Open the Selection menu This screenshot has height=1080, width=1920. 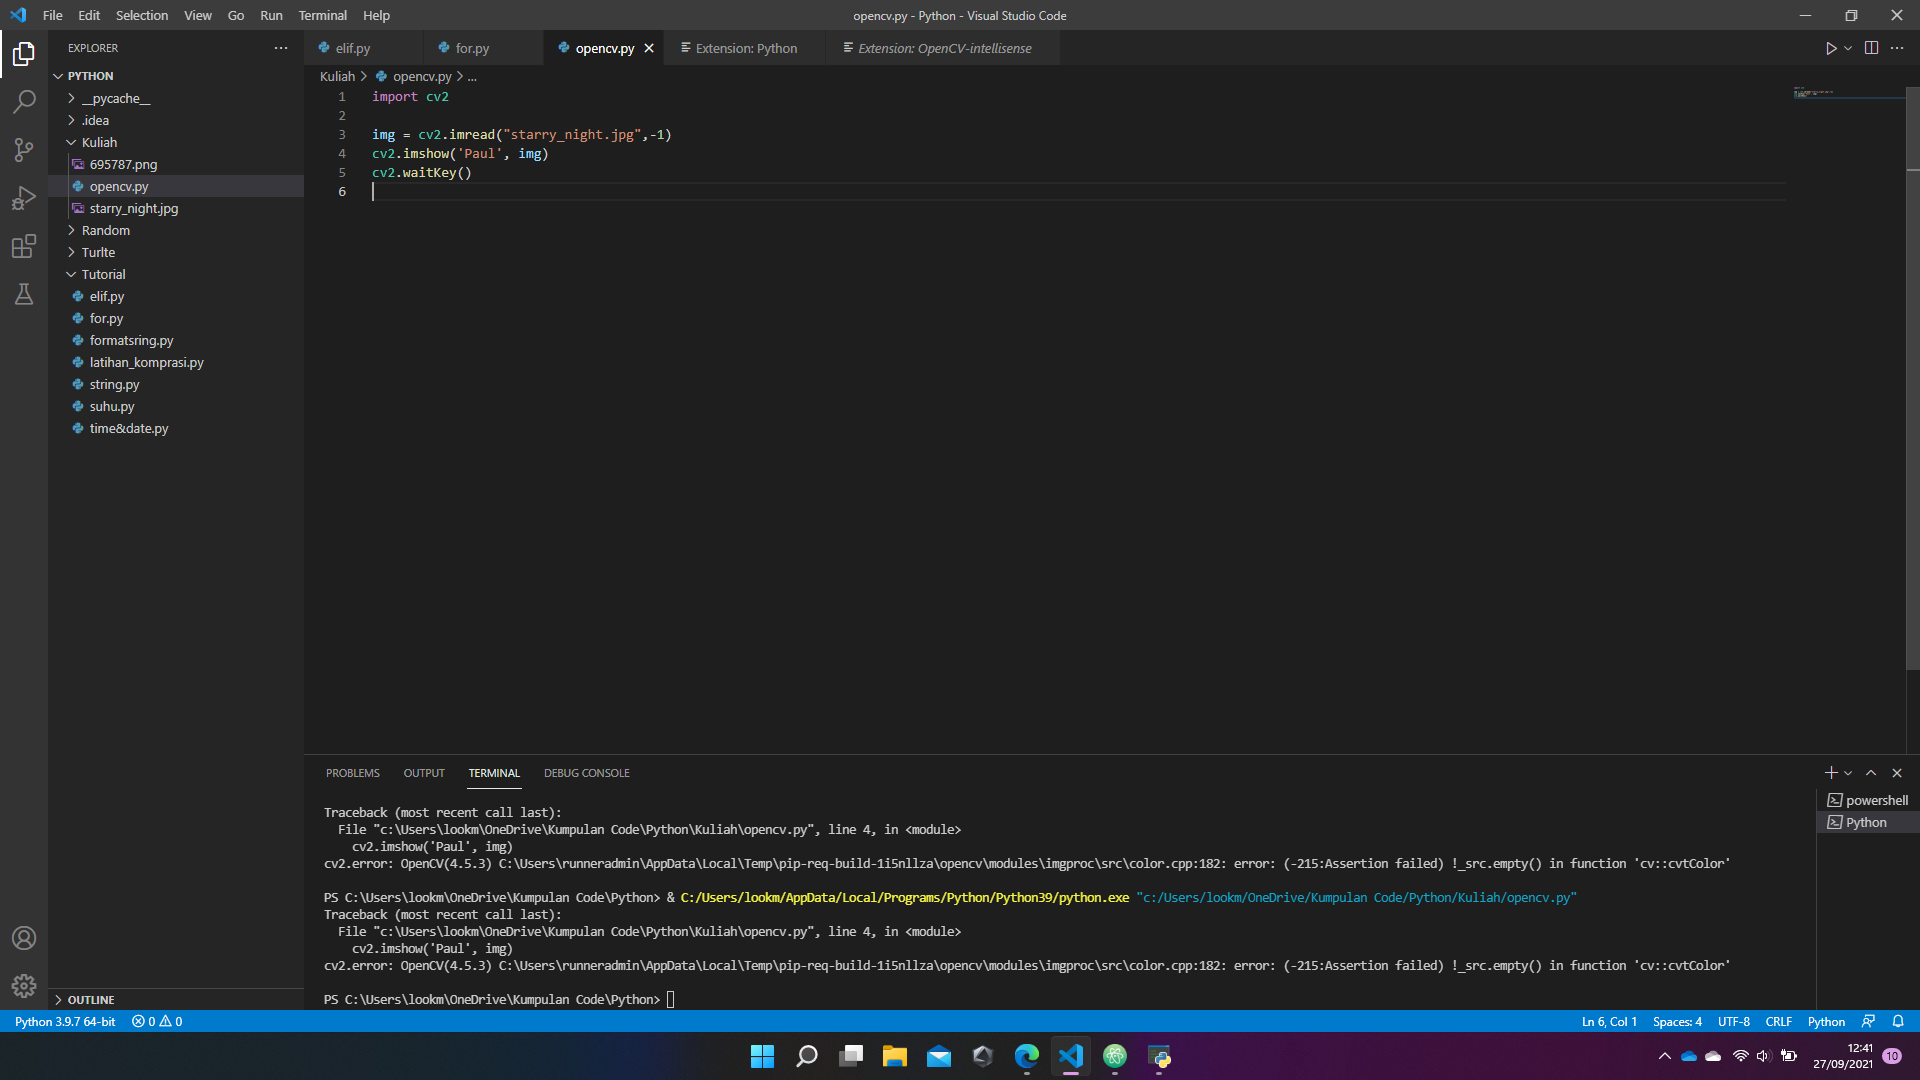pyautogui.click(x=142, y=15)
